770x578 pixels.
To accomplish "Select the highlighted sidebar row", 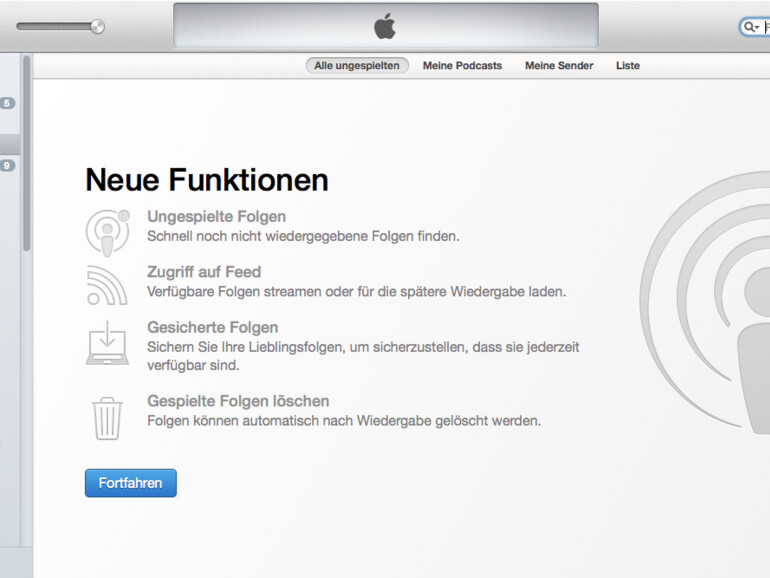I will tap(10, 144).
